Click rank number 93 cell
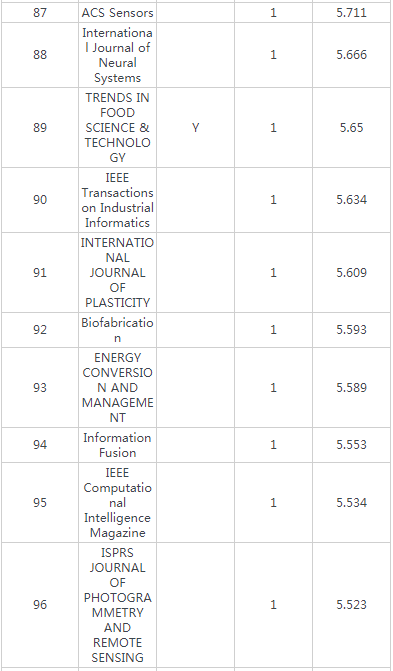 click(x=40, y=387)
